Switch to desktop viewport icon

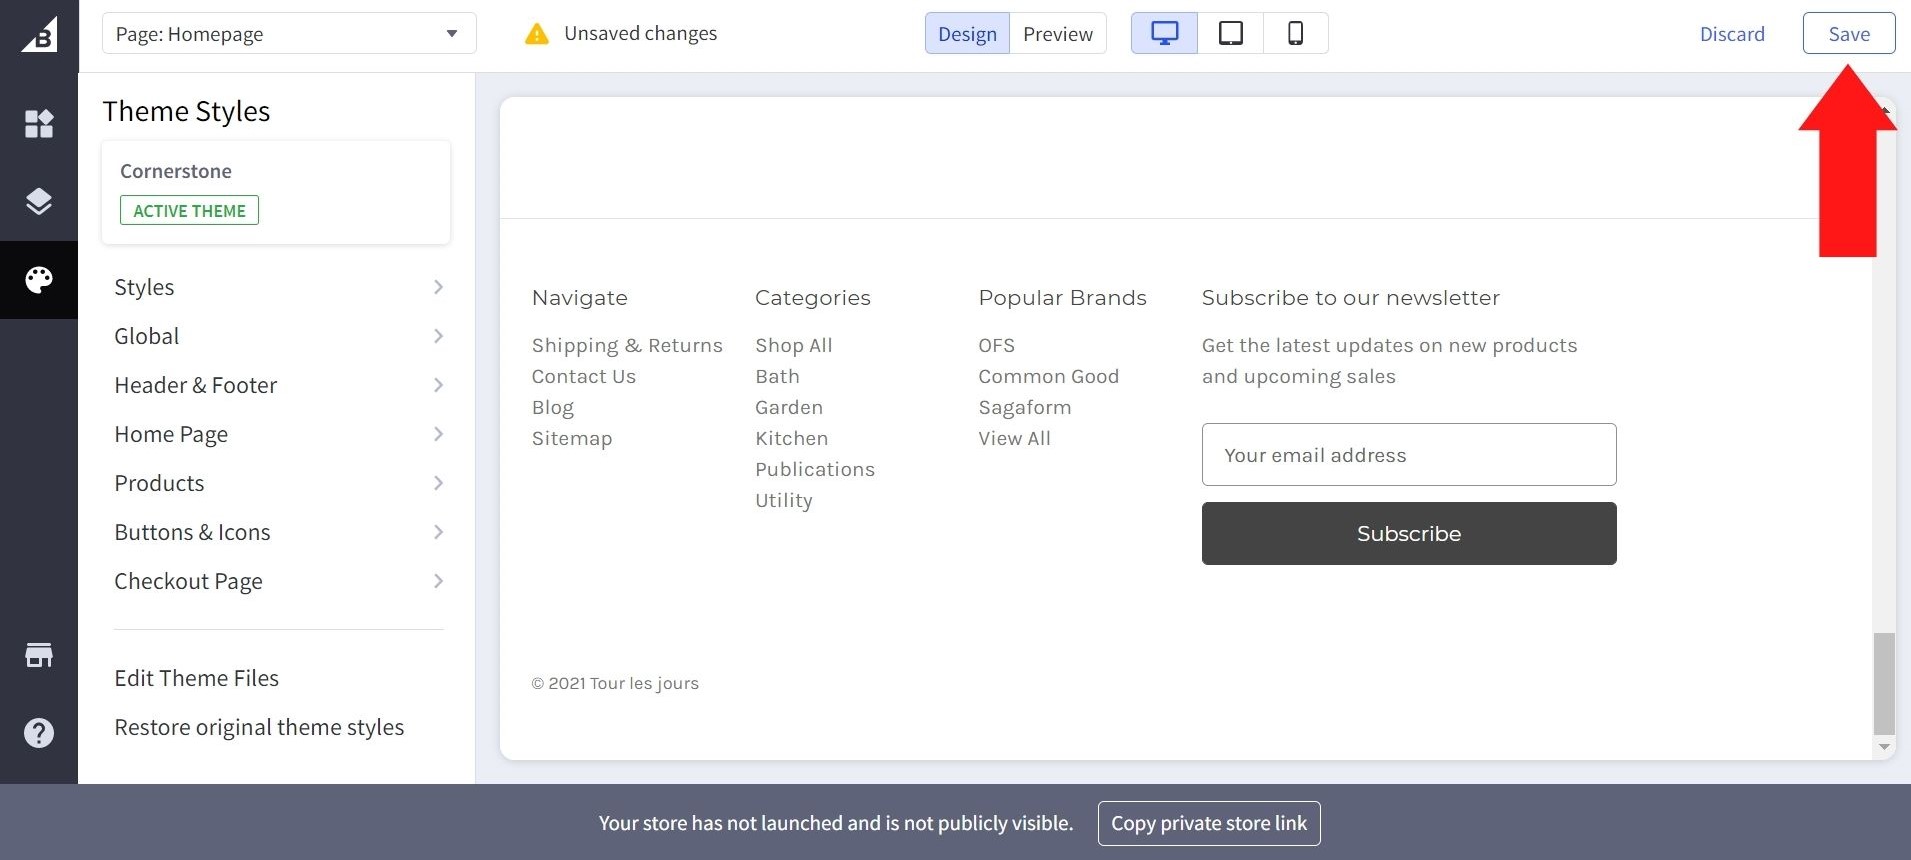pos(1164,34)
